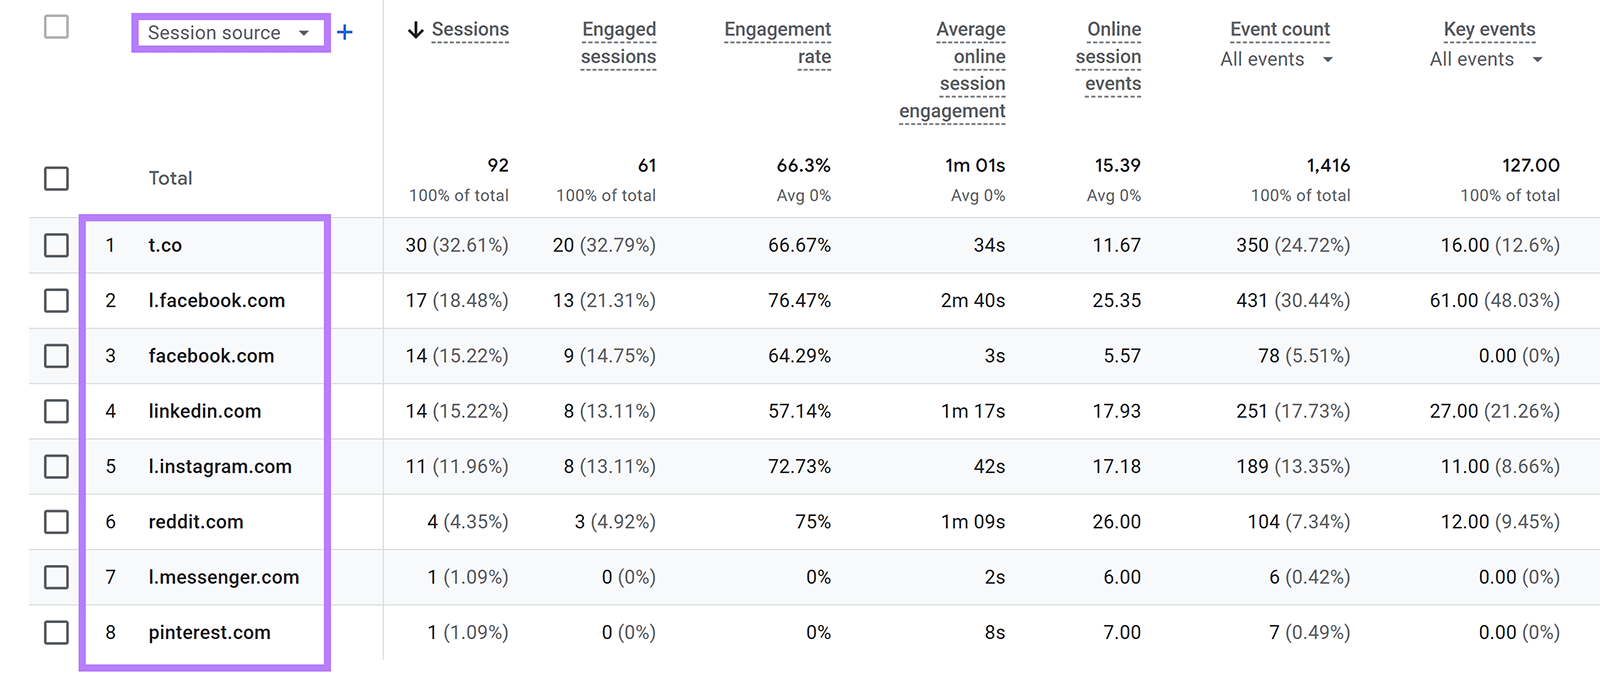Check the checkbox for l.facebook.com
This screenshot has width=1600, height=684.
55,300
